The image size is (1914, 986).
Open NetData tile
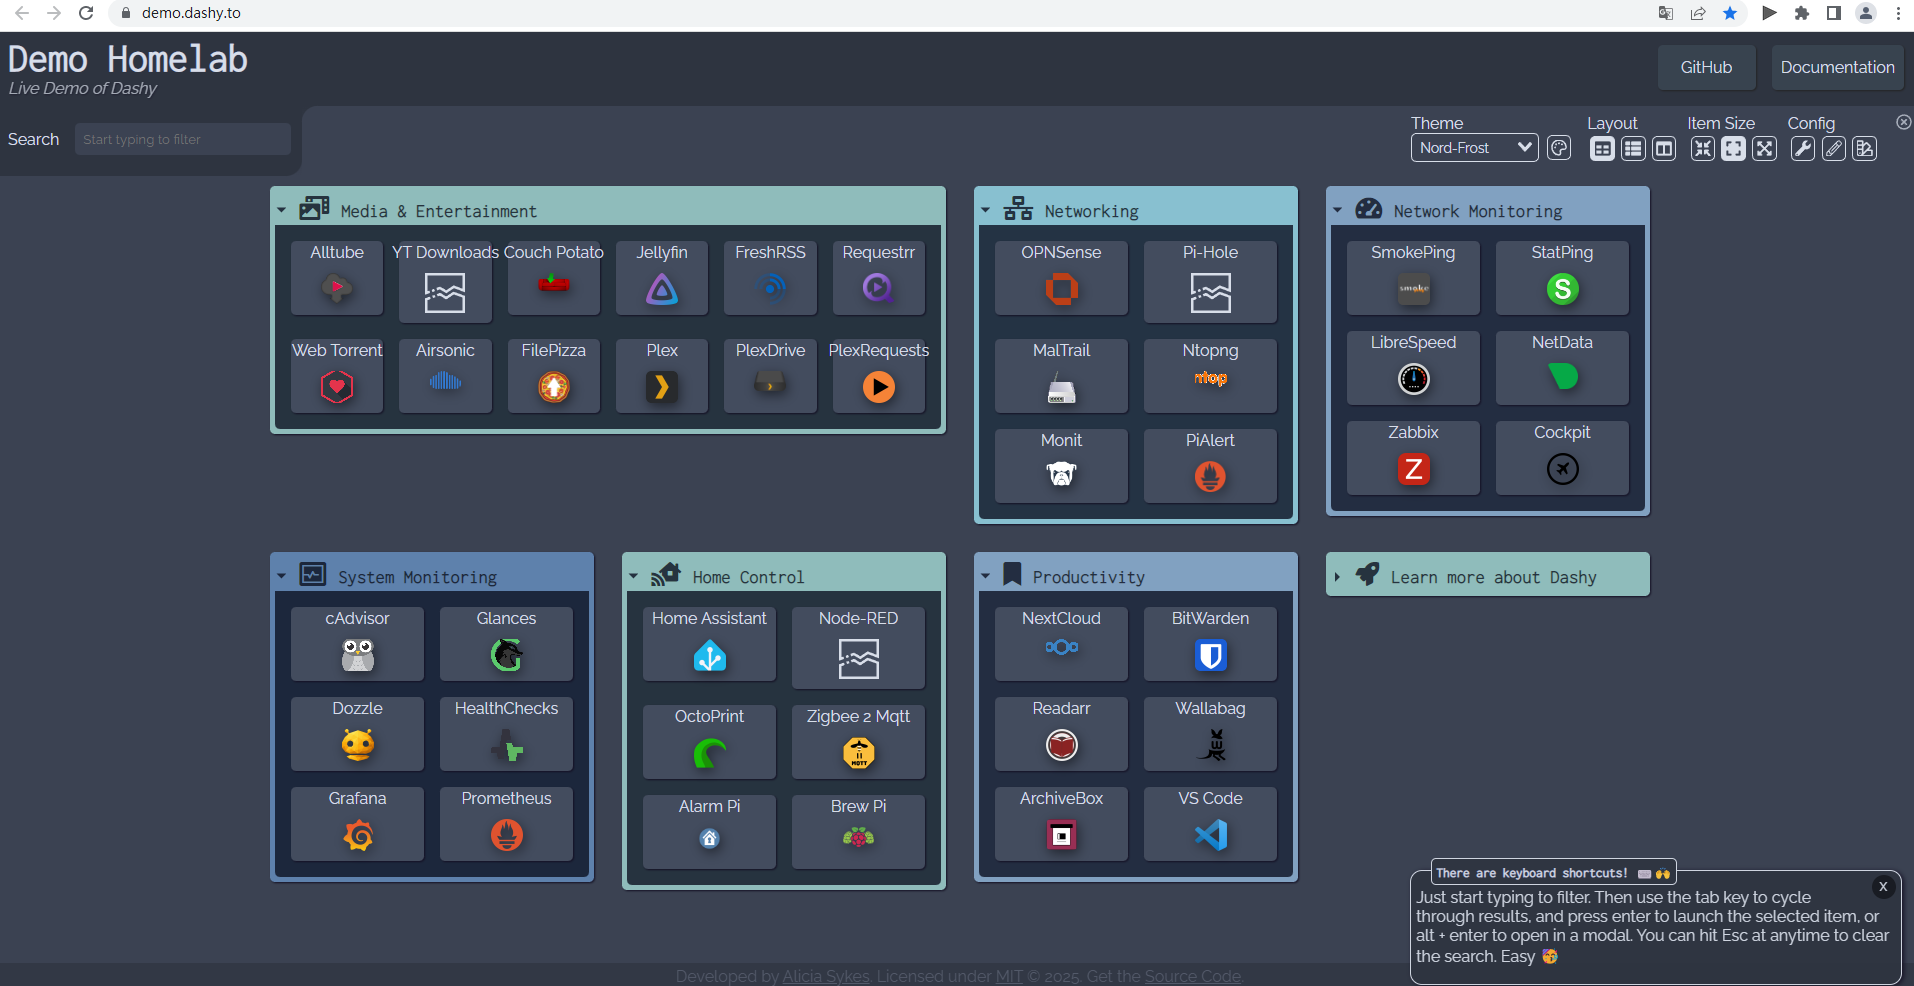point(1562,367)
